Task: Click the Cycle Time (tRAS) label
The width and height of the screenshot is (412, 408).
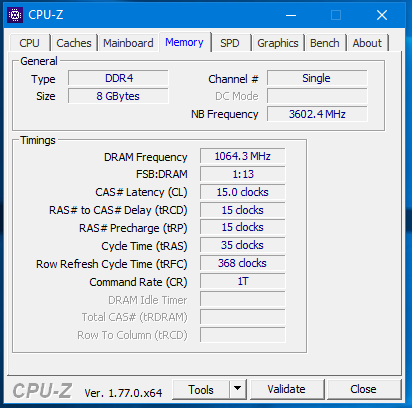Action: pos(144,246)
